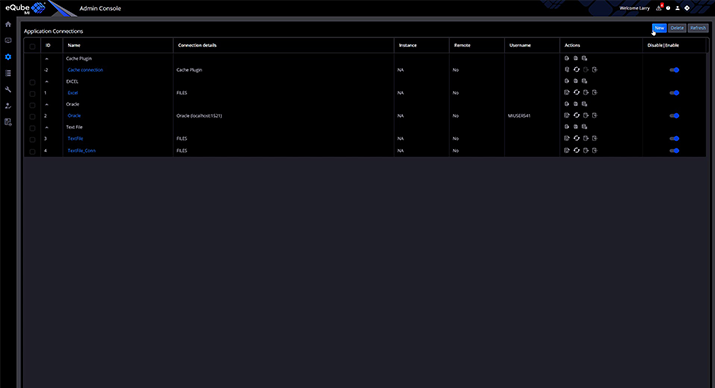Screen dimensions: 715x388
Task: Toggle the Excel connection enable switch
Action: 674,93
